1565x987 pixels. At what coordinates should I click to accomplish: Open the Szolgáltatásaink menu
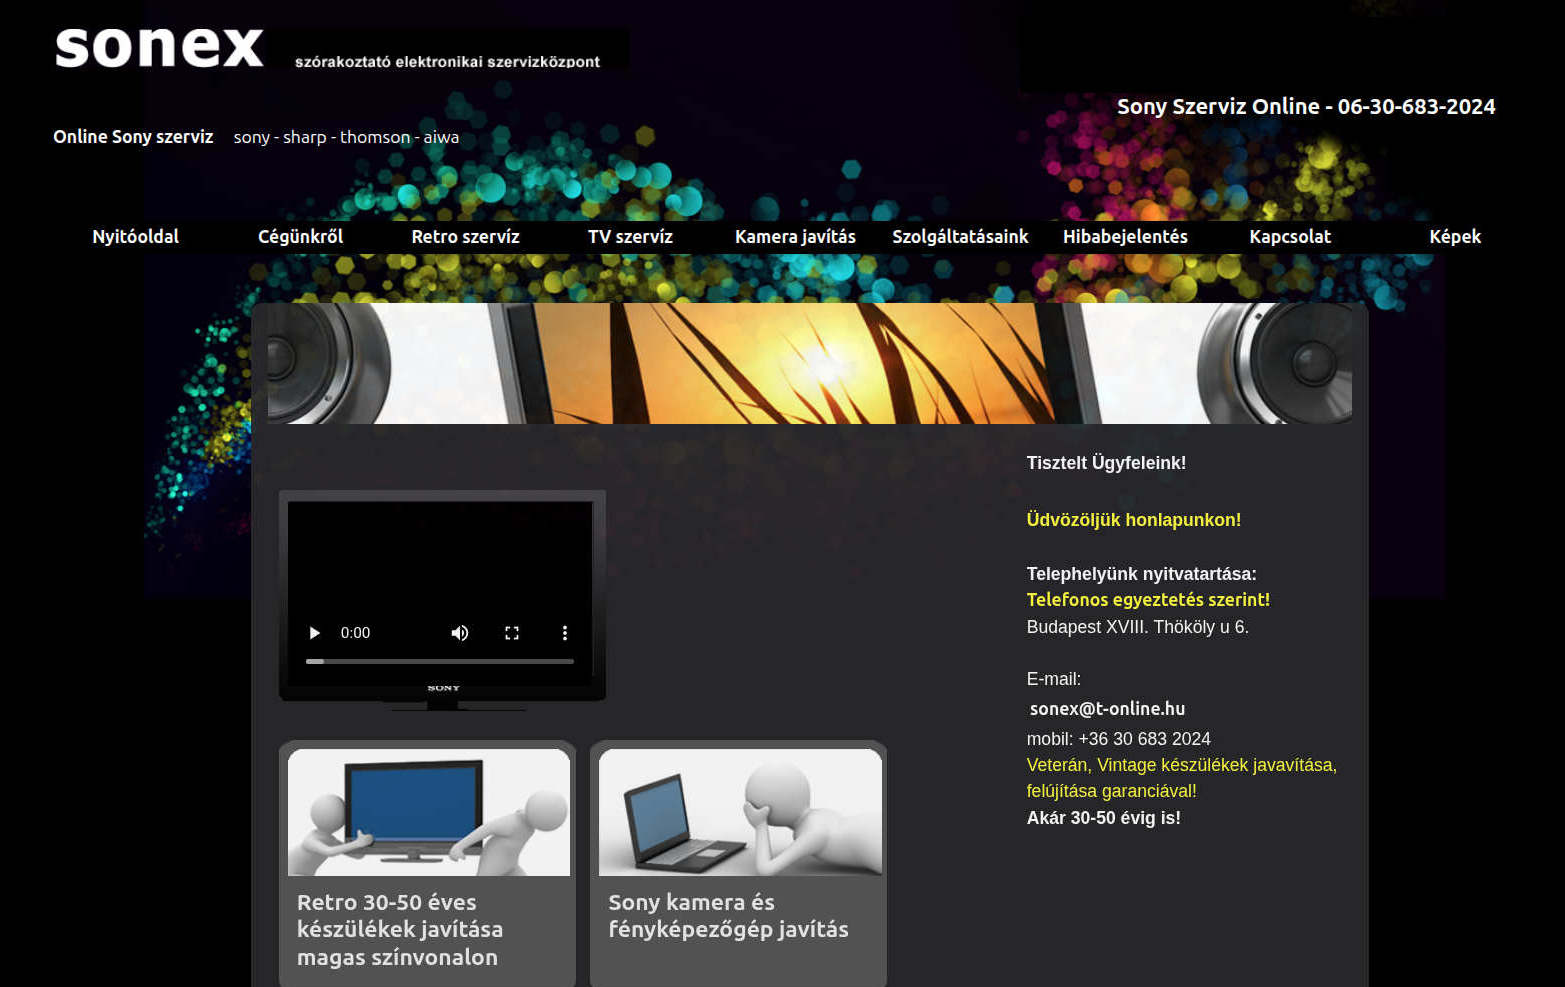960,237
